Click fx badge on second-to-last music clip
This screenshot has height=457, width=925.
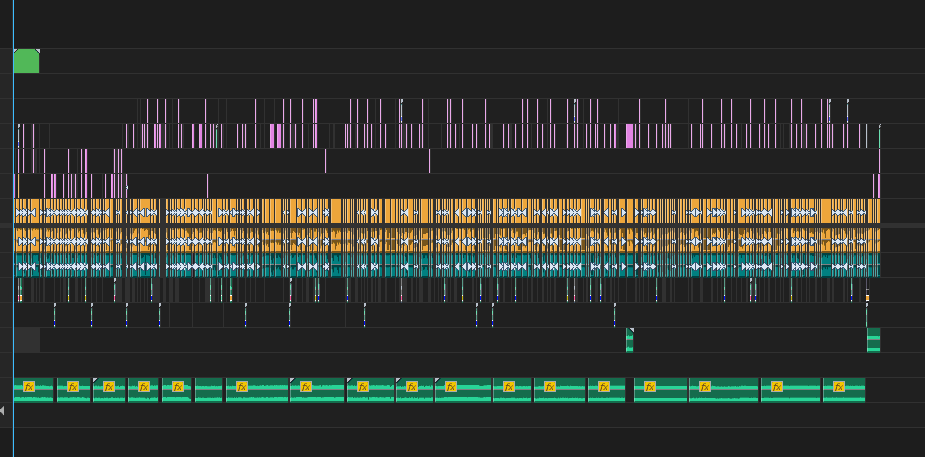777,387
